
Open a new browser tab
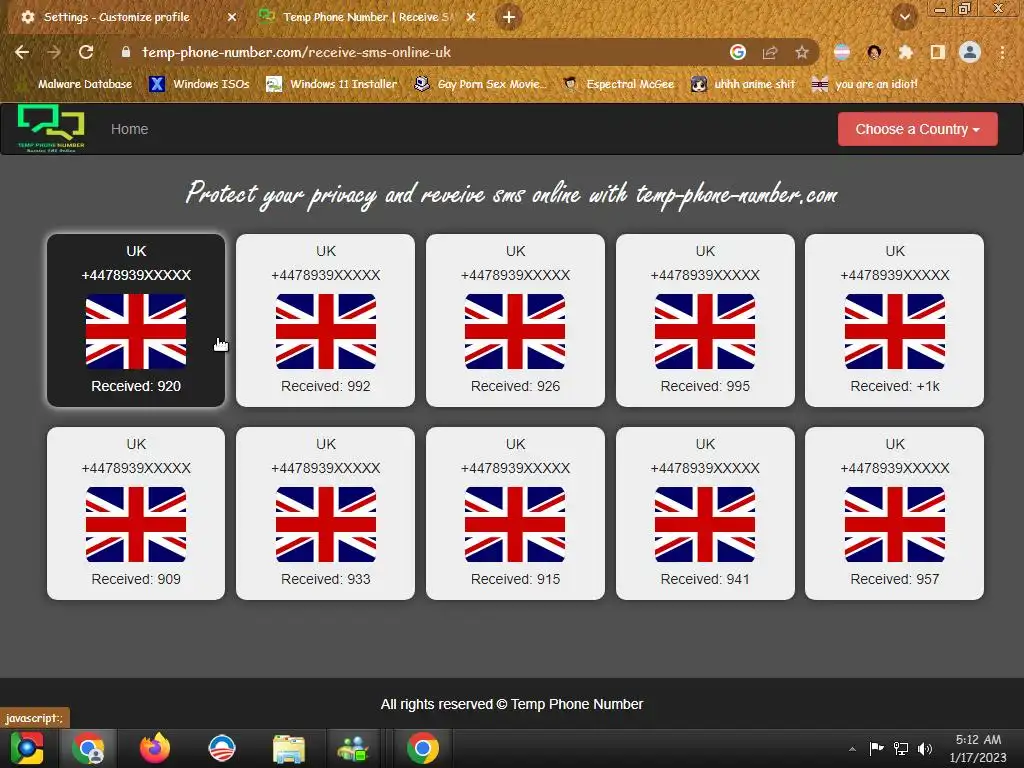point(509,17)
